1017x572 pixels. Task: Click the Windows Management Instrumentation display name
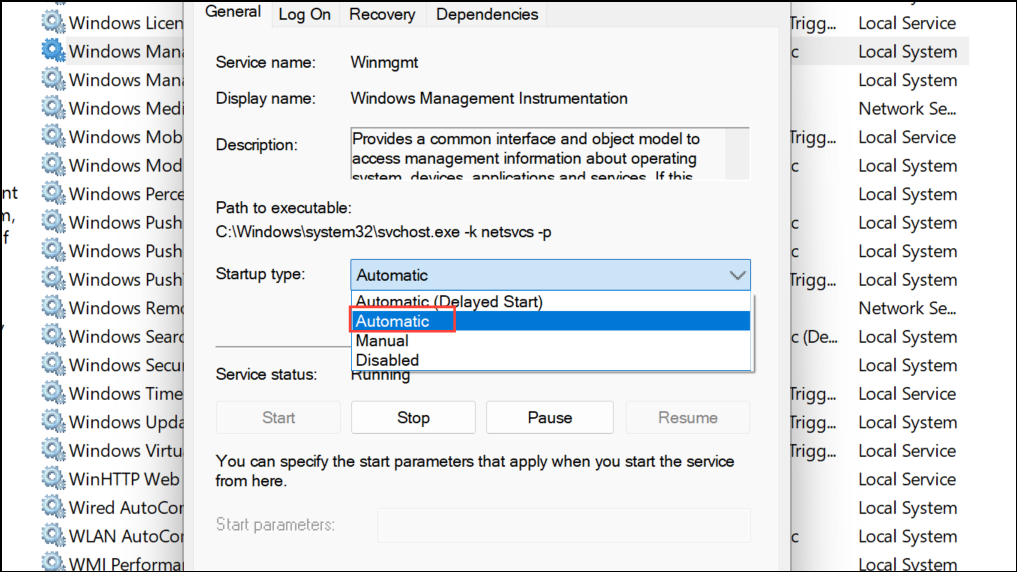[489, 98]
